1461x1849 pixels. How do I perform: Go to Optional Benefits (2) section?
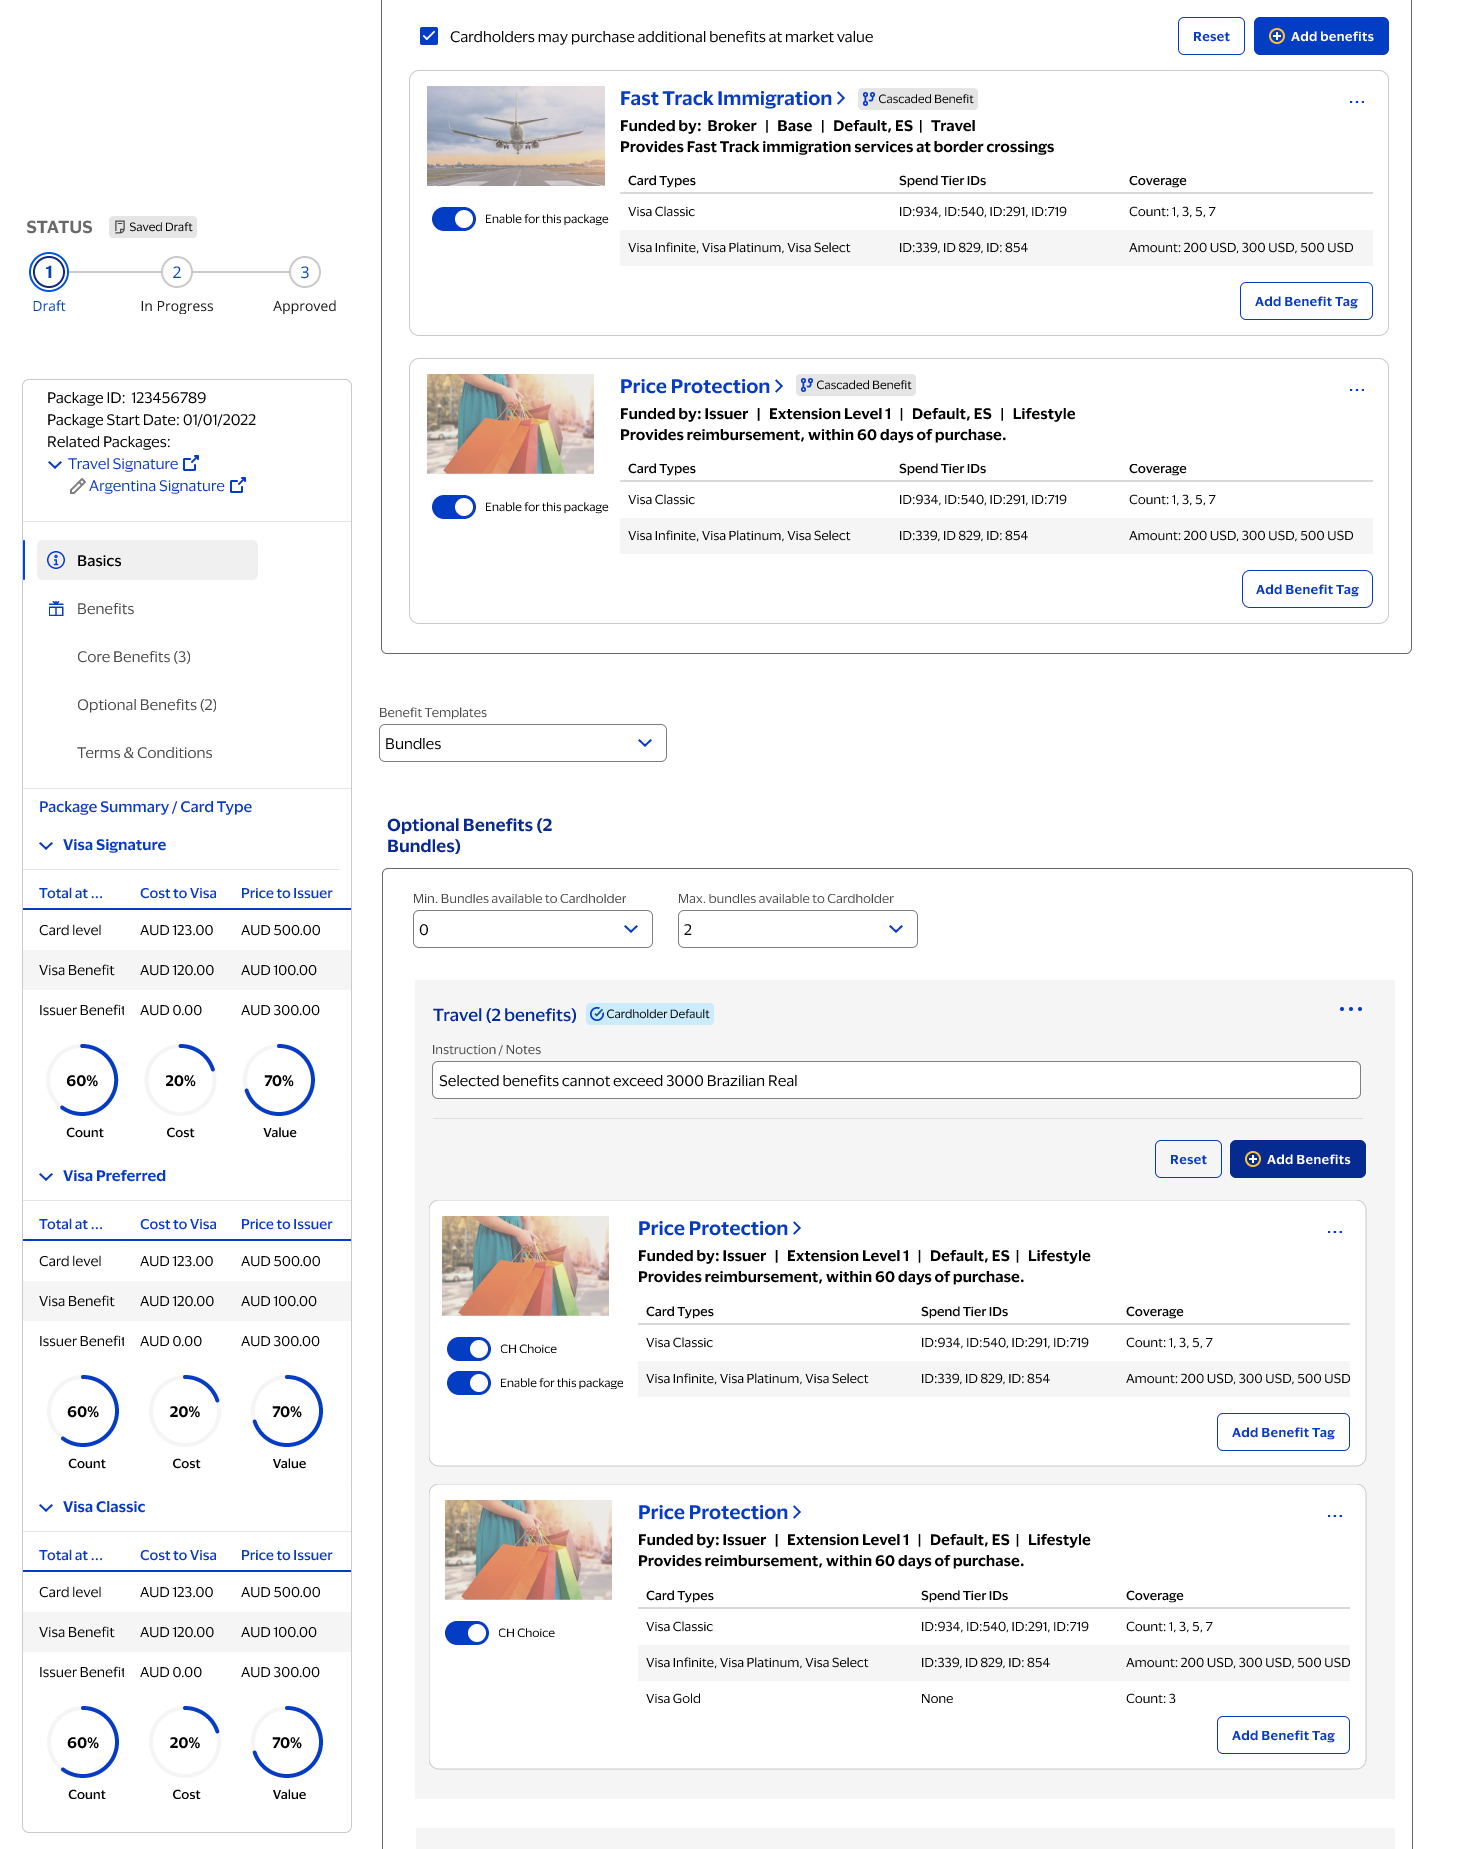147,704
